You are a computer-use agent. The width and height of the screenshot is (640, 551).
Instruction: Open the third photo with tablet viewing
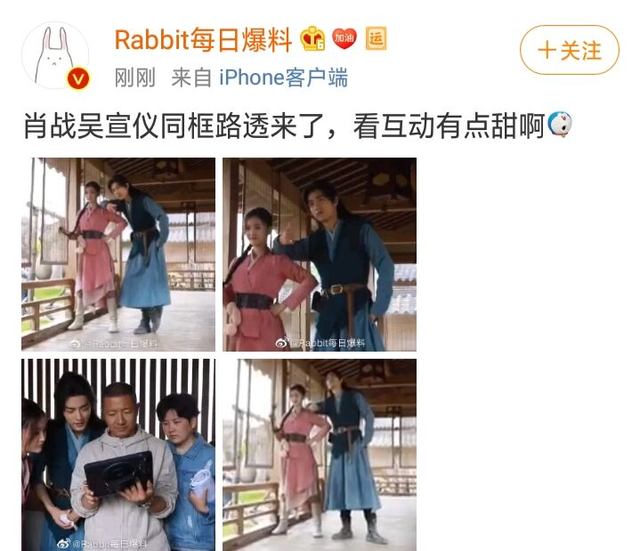(x=118, y=455)
